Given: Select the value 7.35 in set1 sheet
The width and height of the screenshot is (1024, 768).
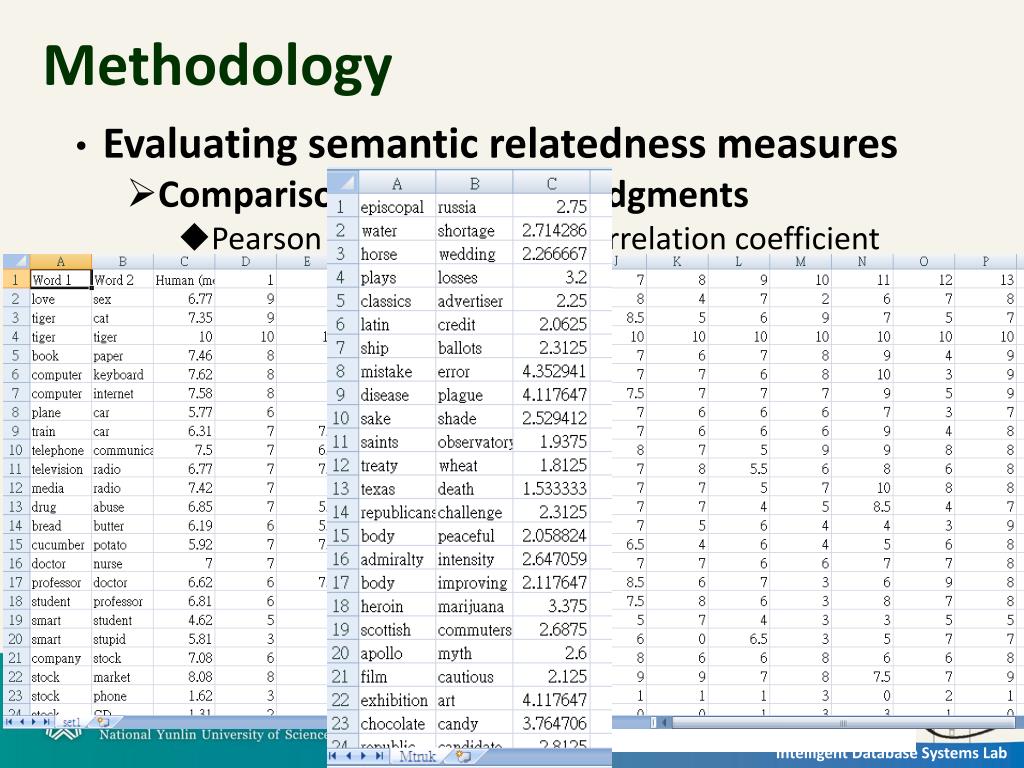Looking at the screenshot, I should point(184,317).
